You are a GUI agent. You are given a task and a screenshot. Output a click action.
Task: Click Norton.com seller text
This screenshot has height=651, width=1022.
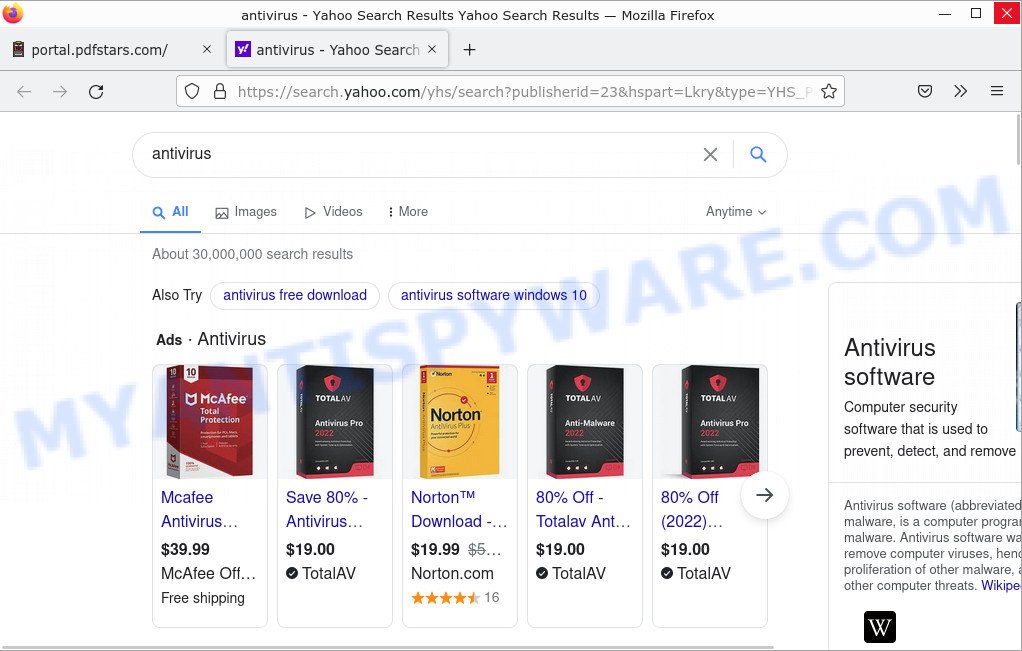click(x=452, y=573)
